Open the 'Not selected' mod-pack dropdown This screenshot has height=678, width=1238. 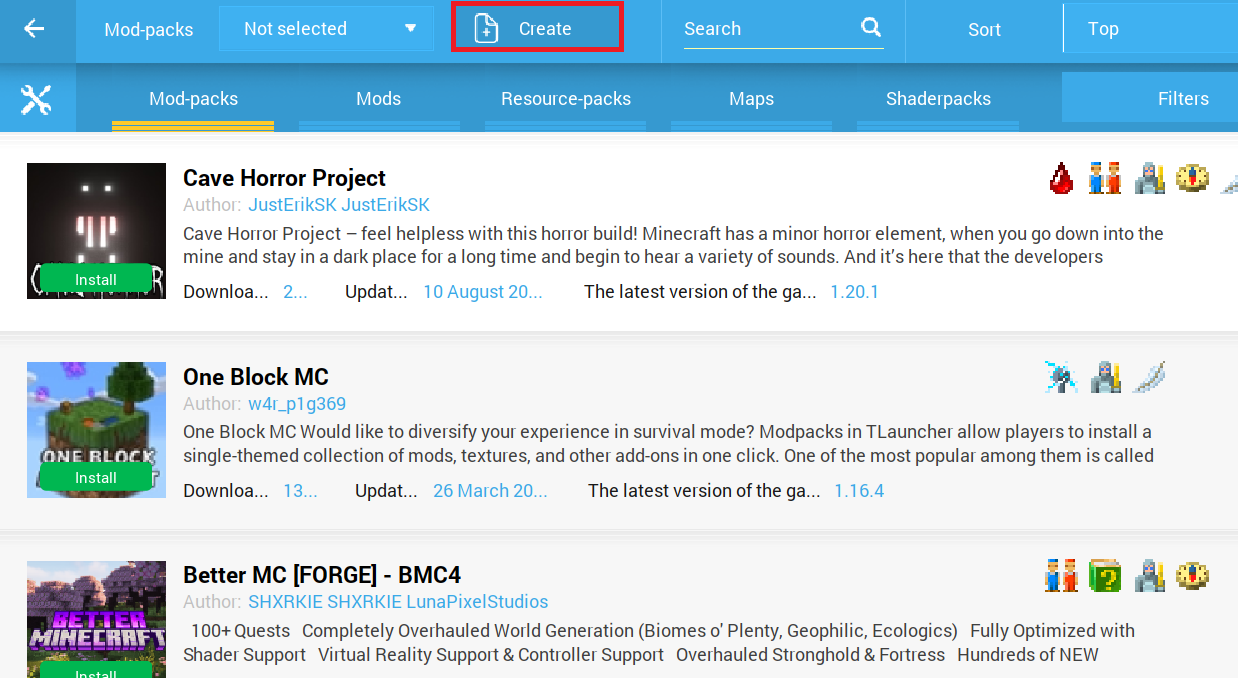click(325, 29)
